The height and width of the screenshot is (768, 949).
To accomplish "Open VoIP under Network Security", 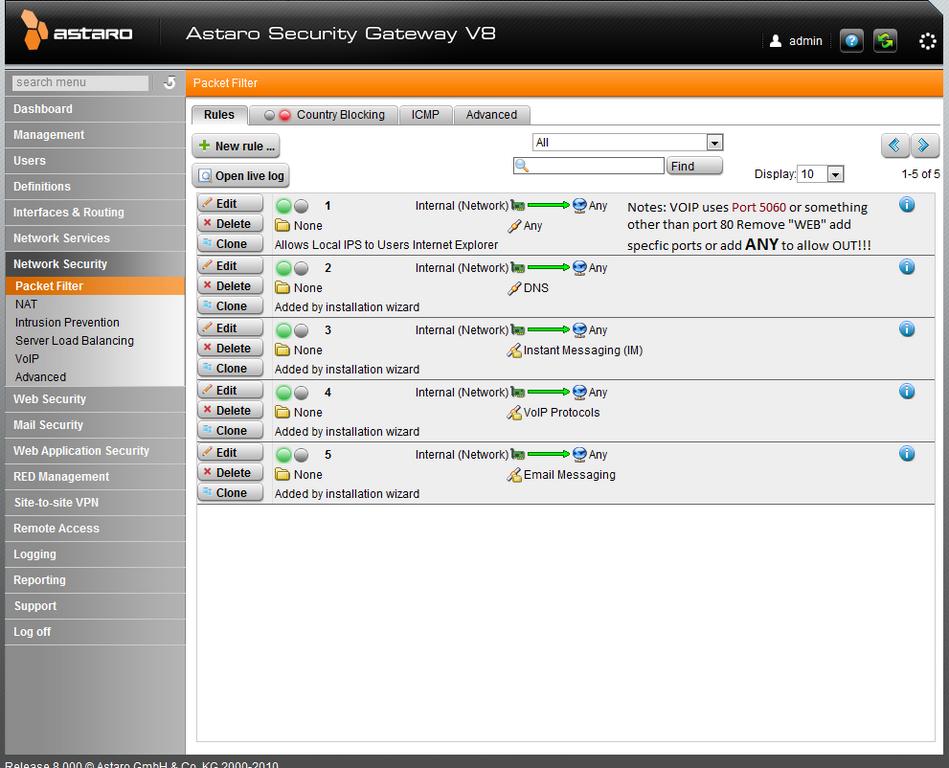I will (27, 359).
